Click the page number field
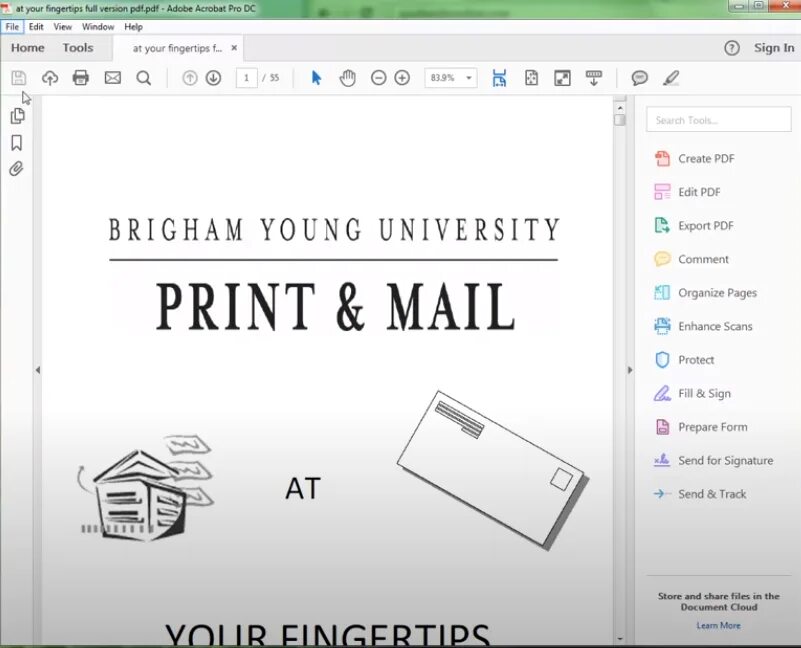801x648 pixels. [x=247, y=78]
